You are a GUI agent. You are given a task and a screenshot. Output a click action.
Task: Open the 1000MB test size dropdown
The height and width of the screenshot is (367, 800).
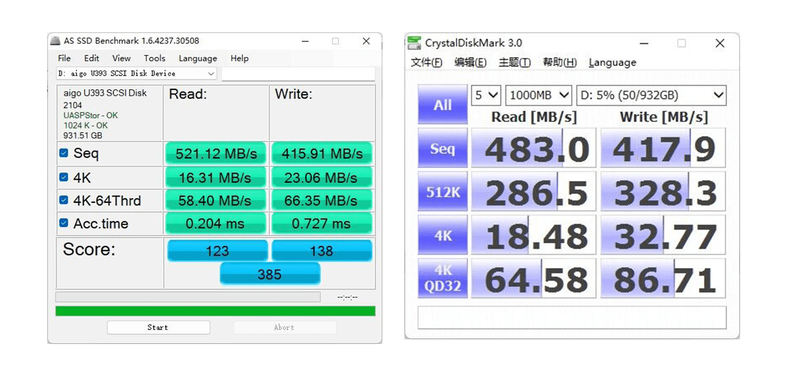(538, 95)
